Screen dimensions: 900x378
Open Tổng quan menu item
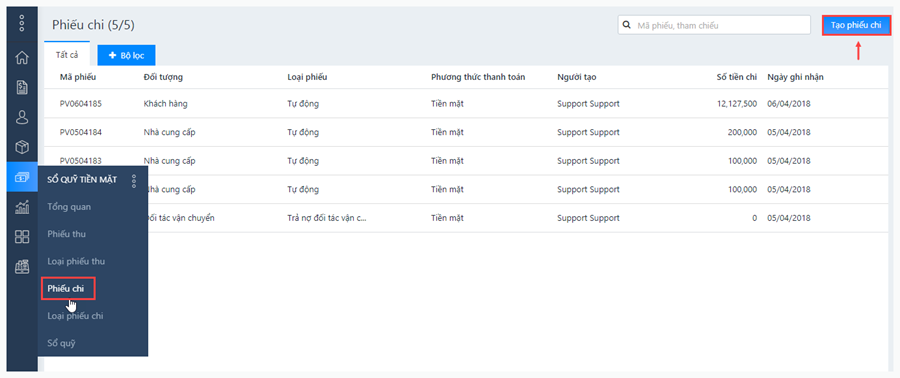(x=69, y=206)
